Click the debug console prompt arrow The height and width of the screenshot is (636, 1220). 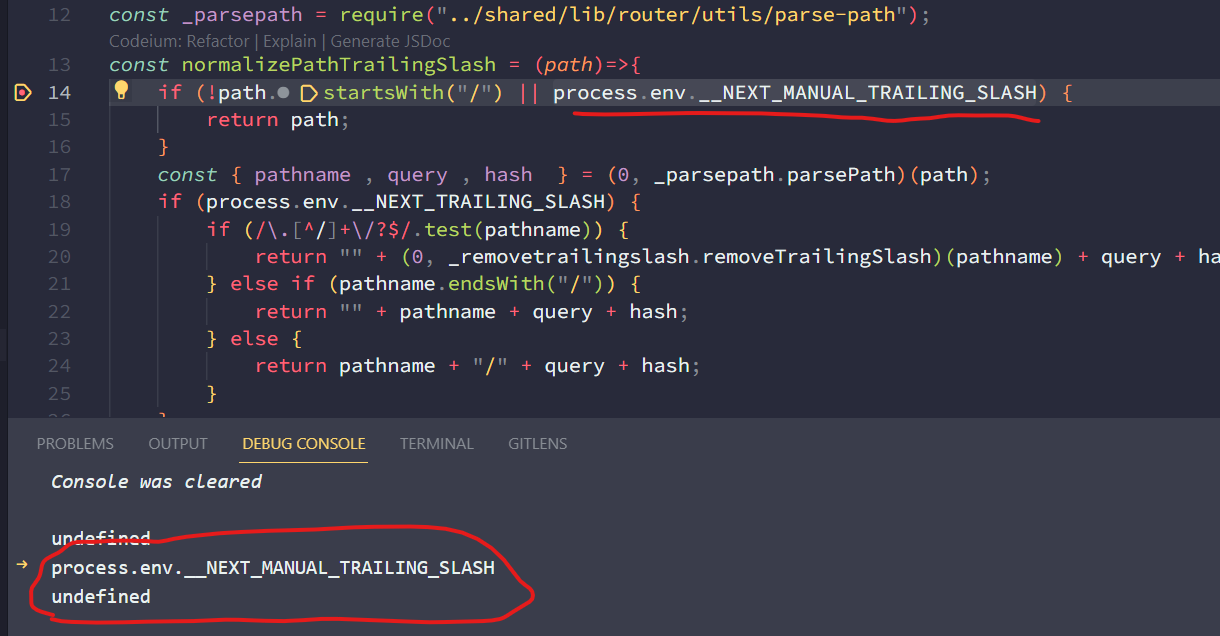22,565
